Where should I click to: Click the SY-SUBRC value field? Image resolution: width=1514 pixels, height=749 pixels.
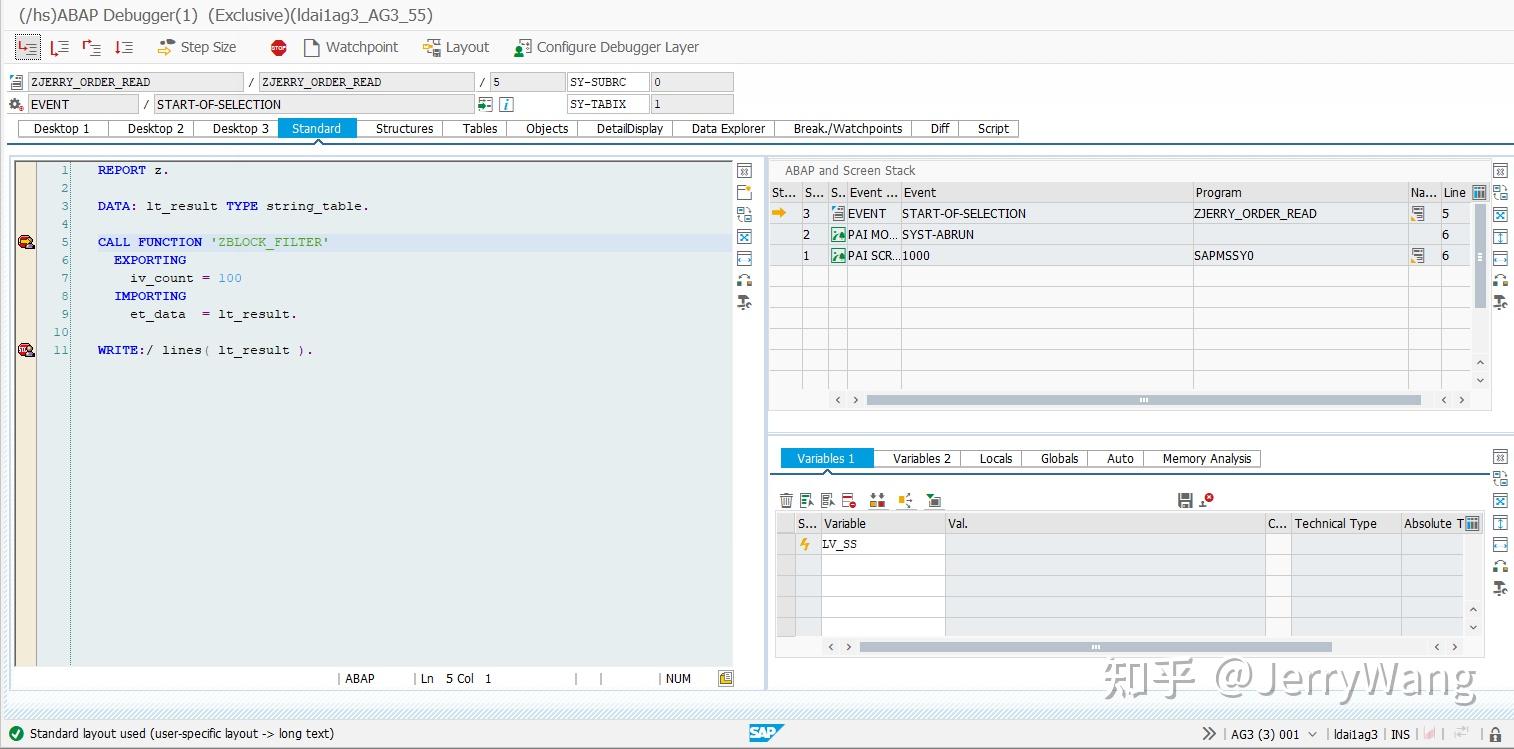click(692, 81)
